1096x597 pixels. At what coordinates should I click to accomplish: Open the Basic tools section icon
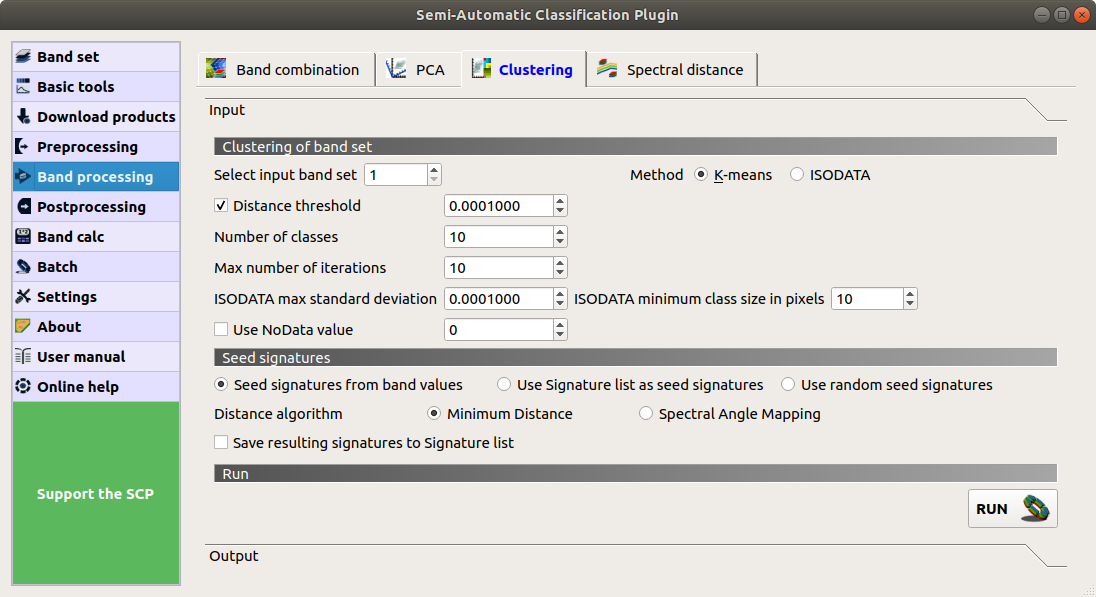pos(24,87)
